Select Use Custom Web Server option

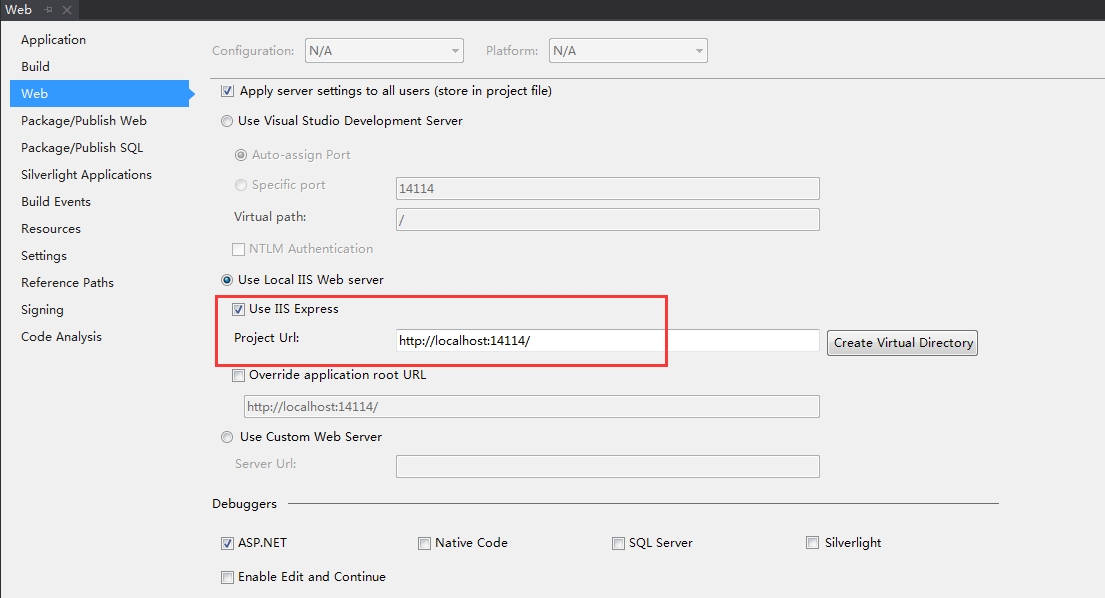point(227,437)
